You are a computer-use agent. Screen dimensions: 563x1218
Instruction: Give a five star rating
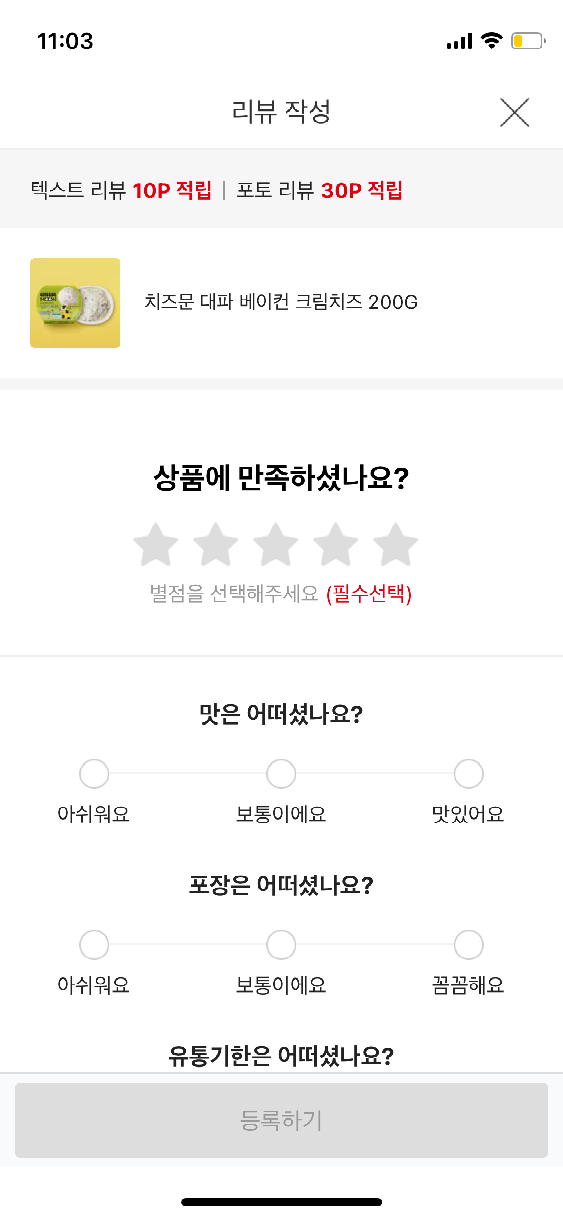pyautogui.click(x=395, y=545)
